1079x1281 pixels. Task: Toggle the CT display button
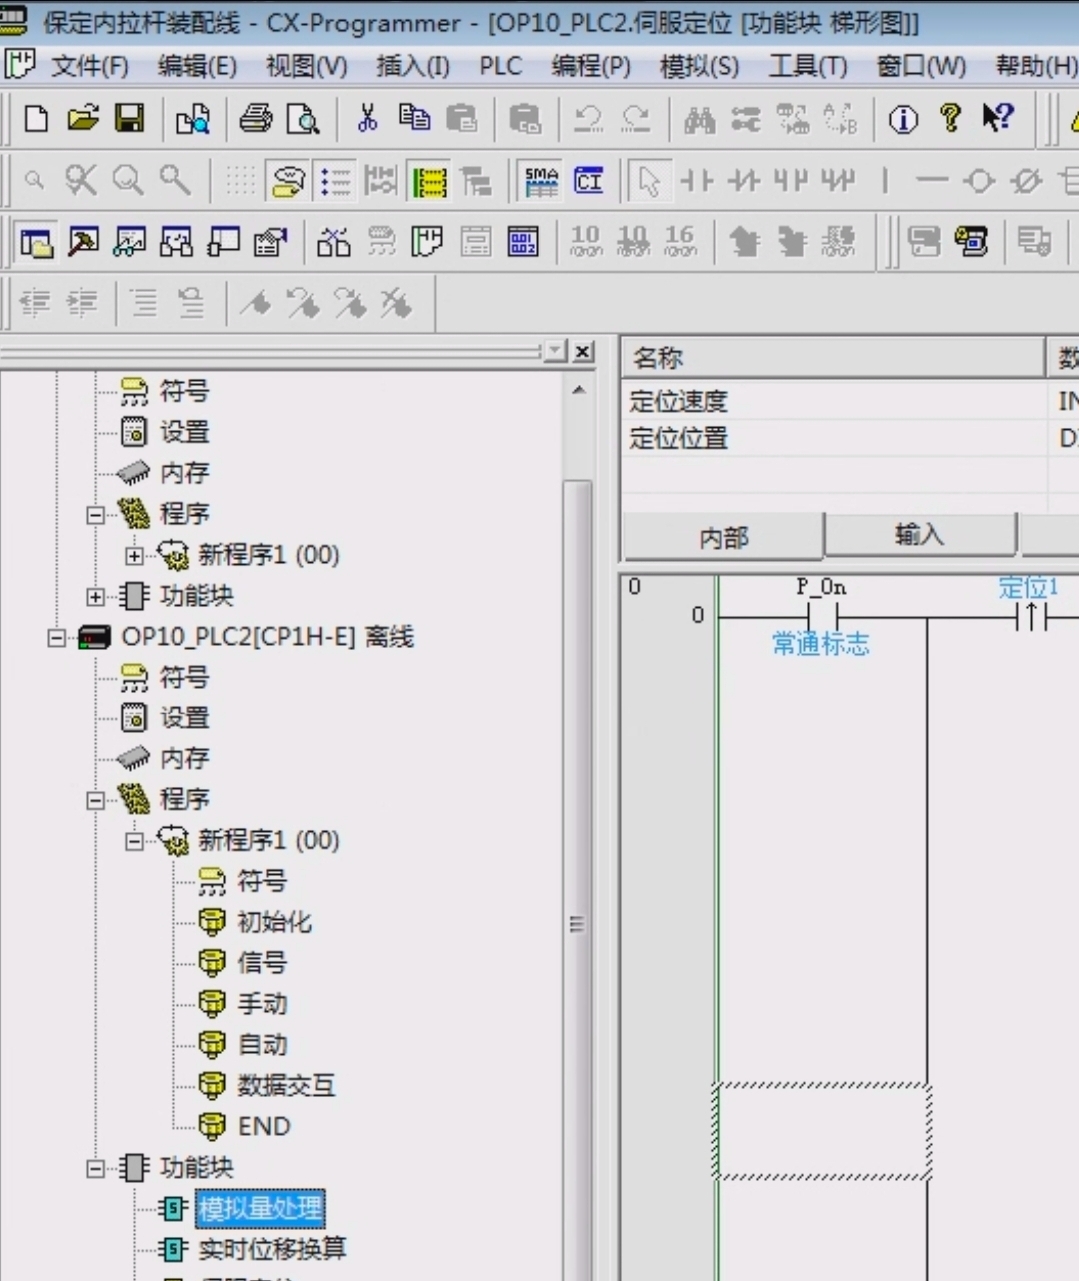point(589,181)
